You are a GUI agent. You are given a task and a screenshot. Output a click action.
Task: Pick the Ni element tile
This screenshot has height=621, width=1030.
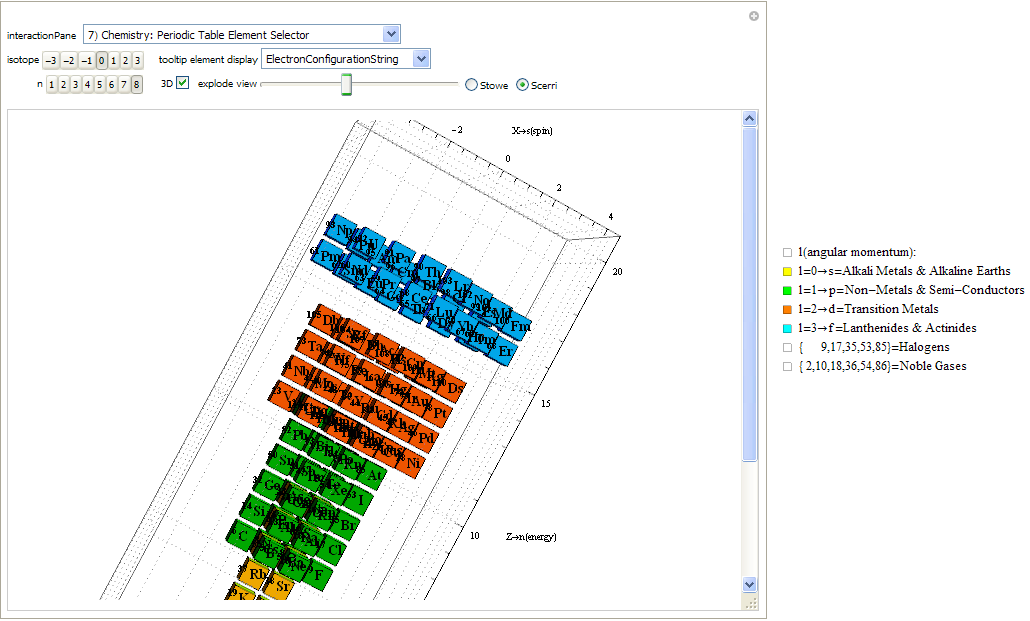(412, 463)
